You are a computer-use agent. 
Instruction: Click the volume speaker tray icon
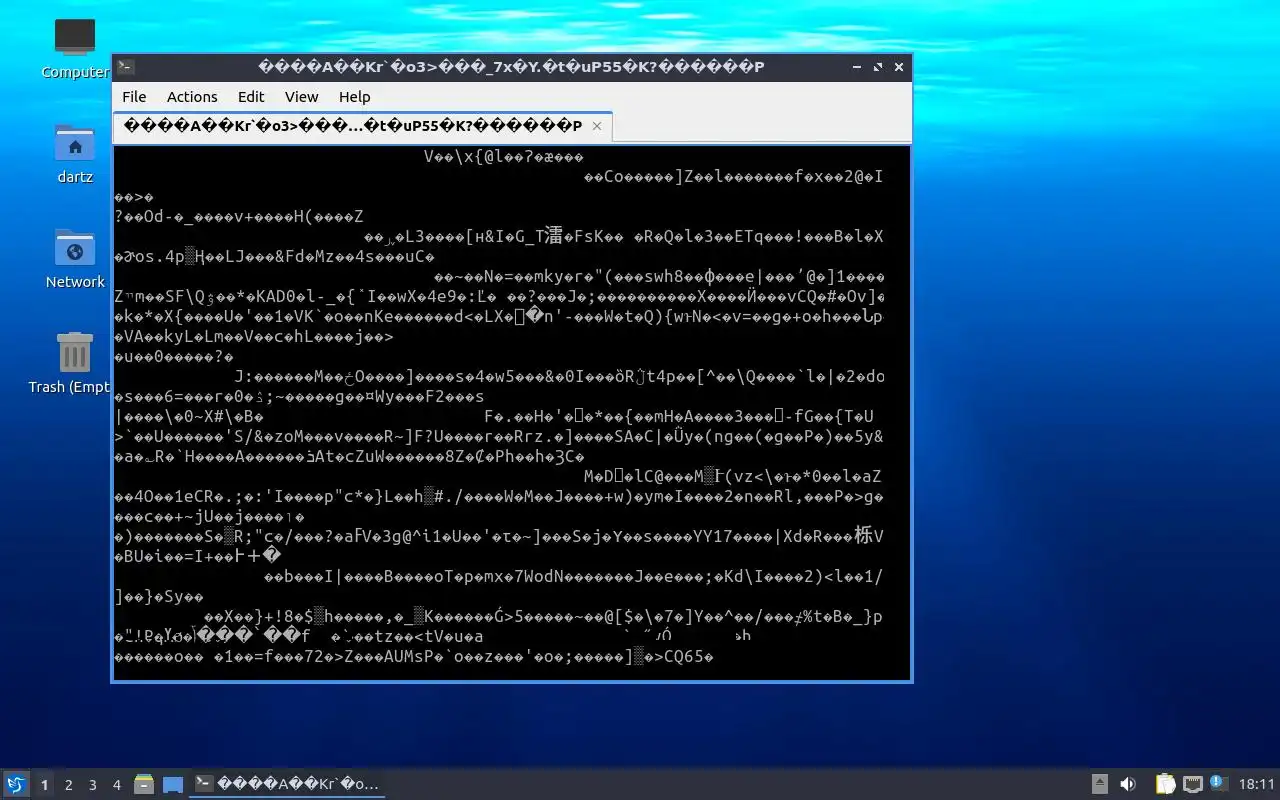[x=1128, y=785]
